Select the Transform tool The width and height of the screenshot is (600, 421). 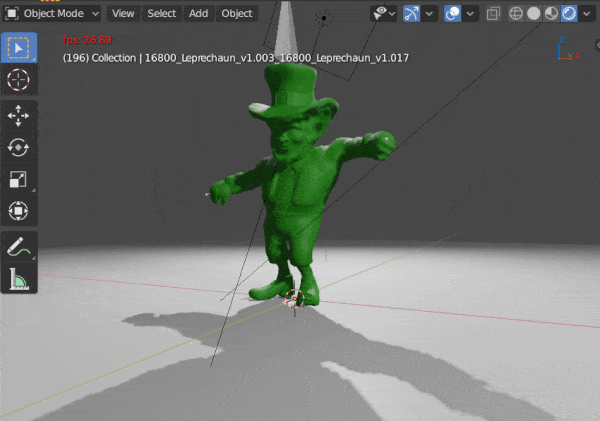tap(19, 210)
